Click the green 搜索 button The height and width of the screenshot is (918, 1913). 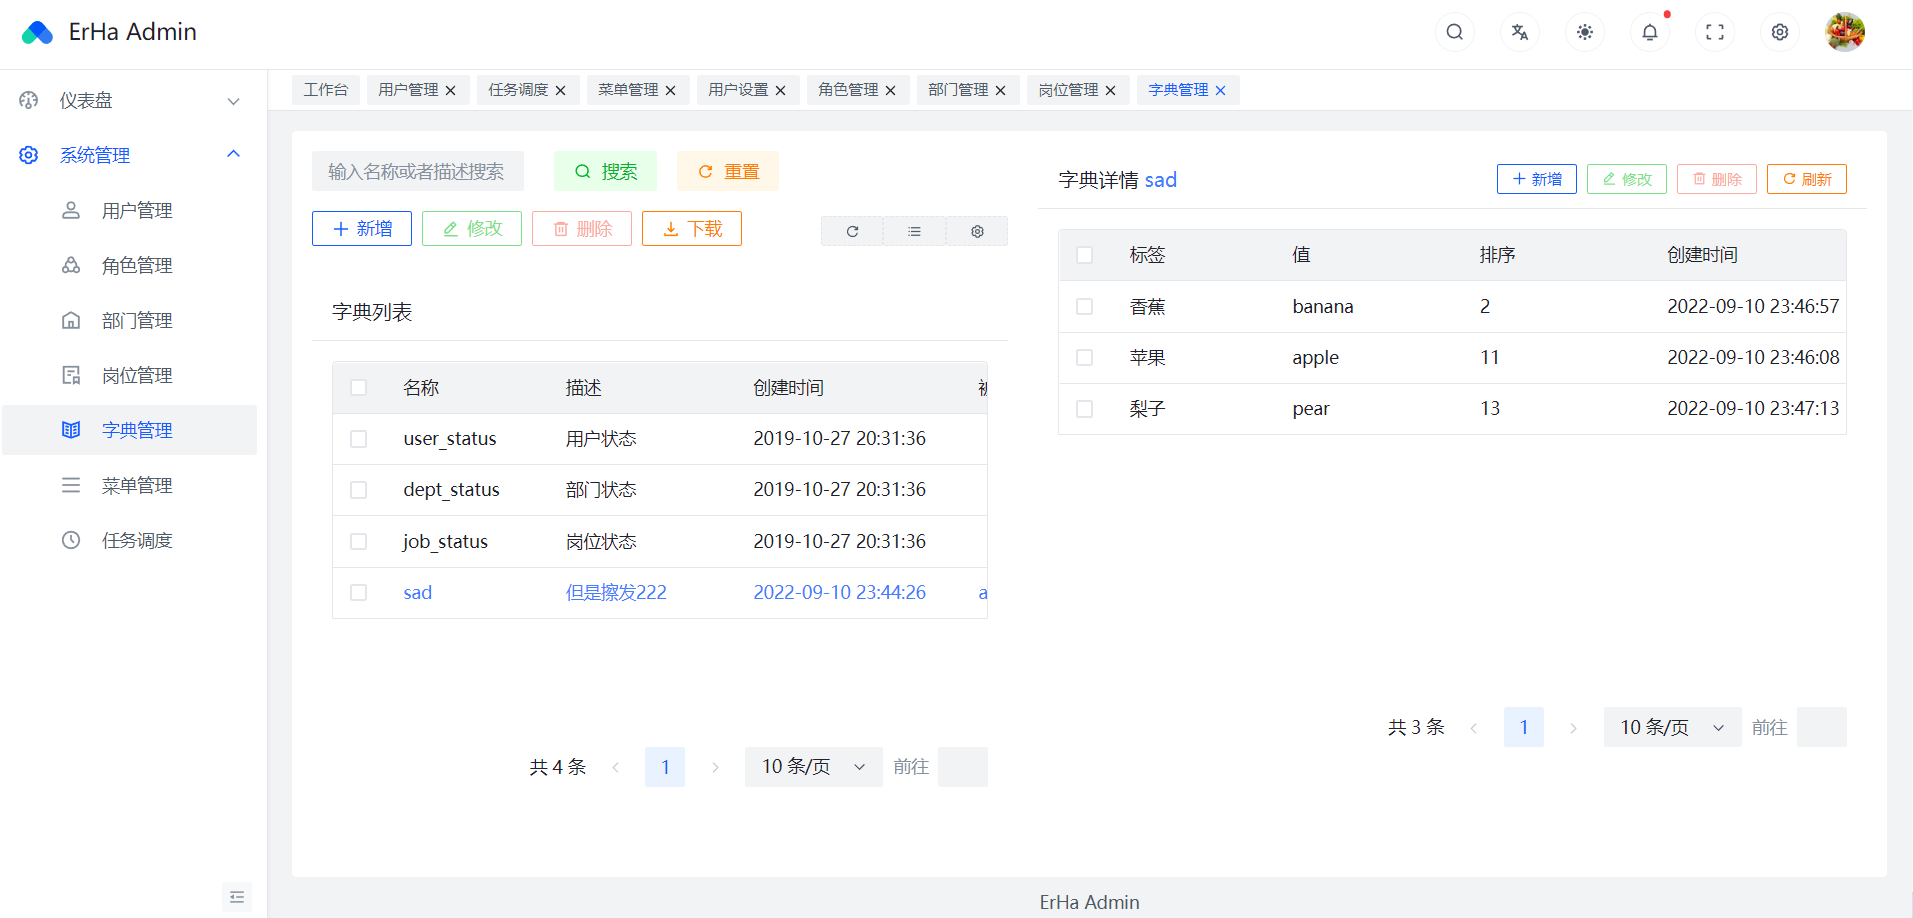coord(606,171)
